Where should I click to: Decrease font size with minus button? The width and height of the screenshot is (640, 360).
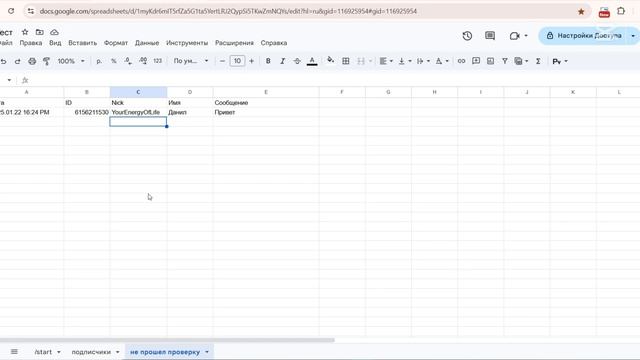pyautogui.click(x=222, y=61)
